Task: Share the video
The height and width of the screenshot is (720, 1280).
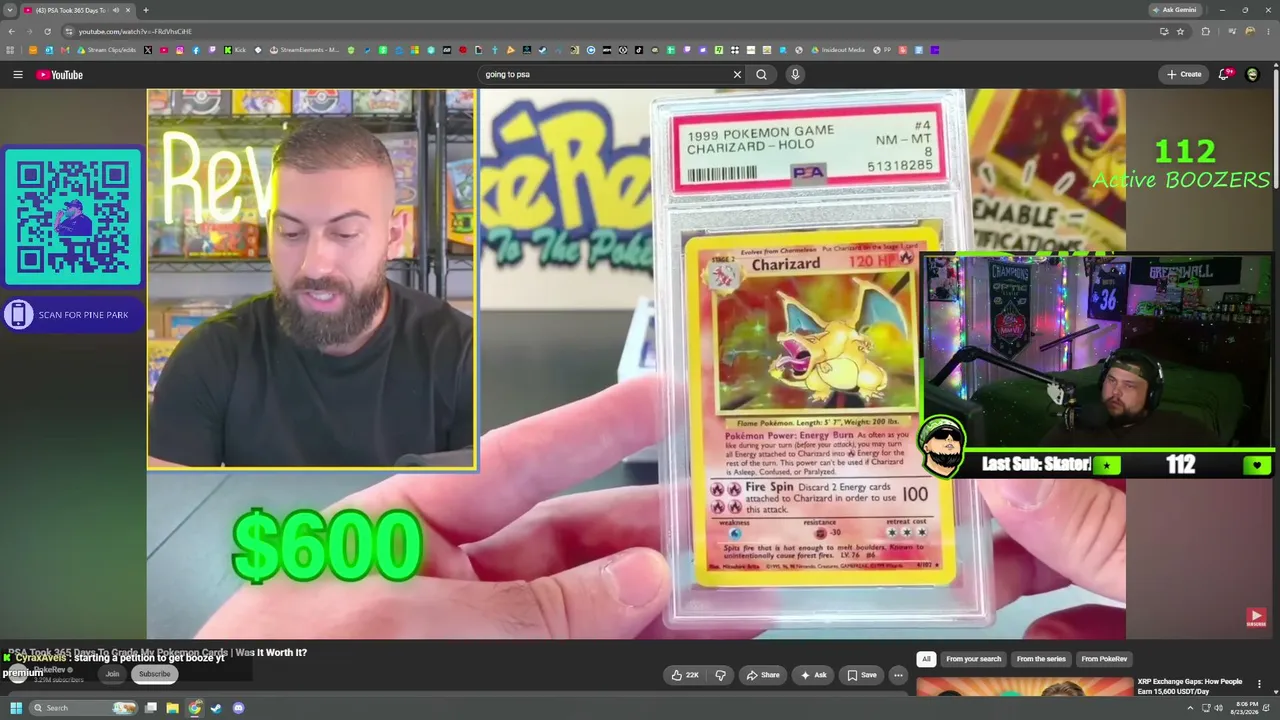Action: (762, 675)
